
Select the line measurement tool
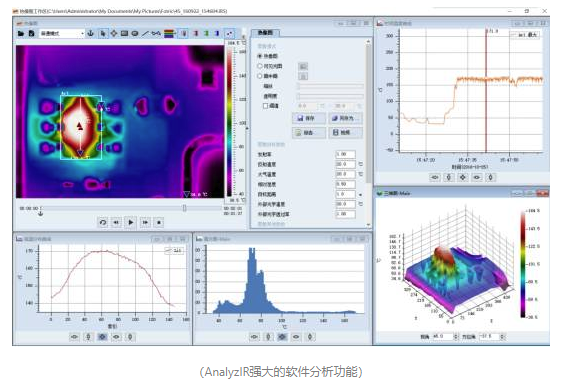[x=145, y=33]
